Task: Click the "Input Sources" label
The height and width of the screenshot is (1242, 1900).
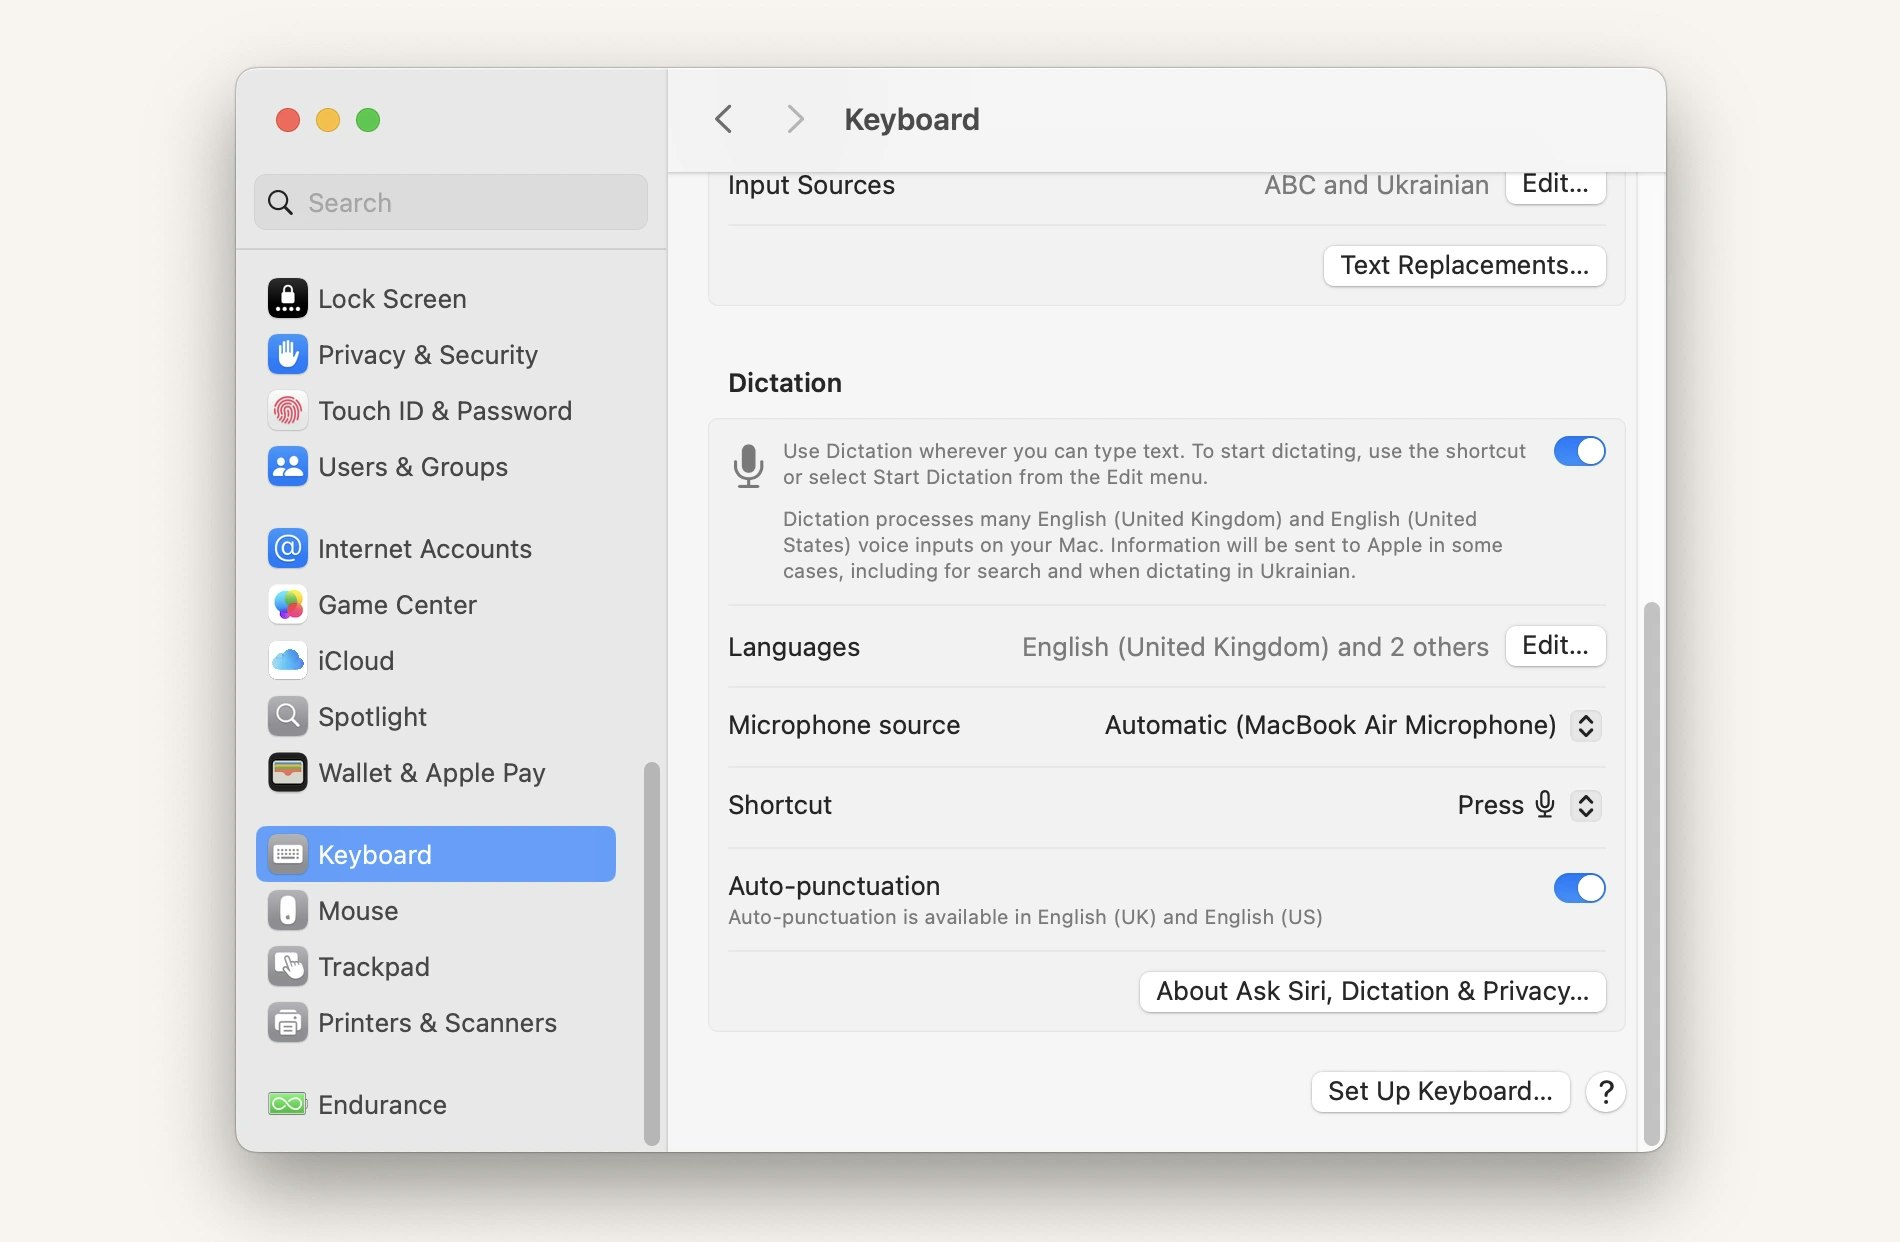Action: point(811,186)
